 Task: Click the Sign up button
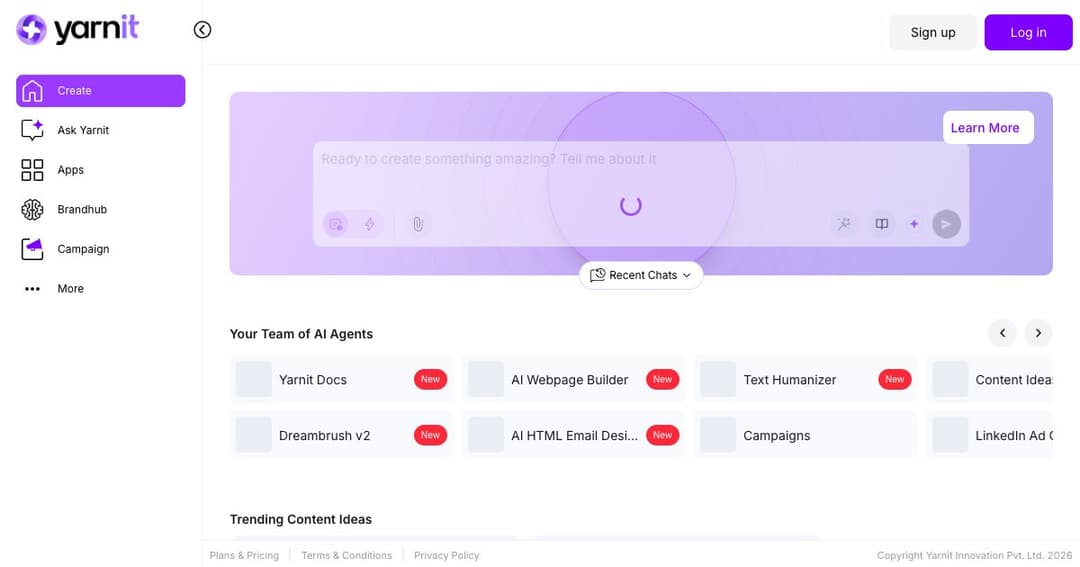pos(933,32)
